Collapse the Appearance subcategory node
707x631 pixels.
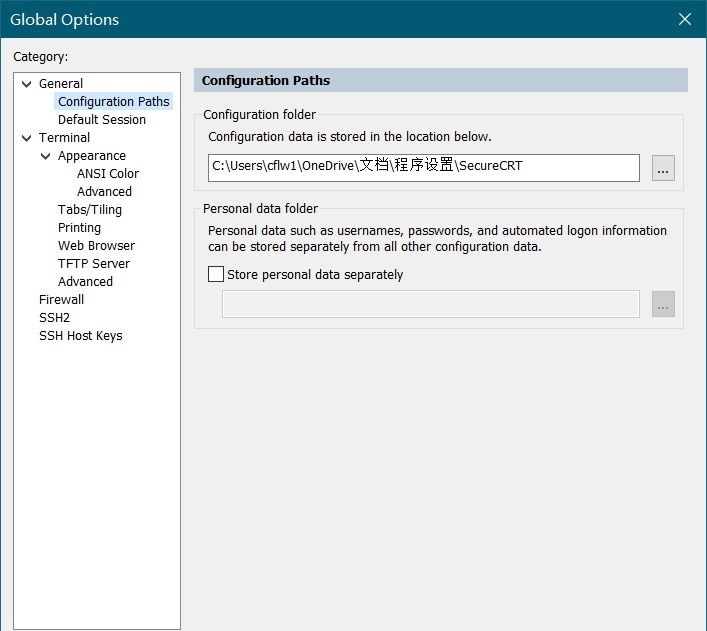pos(46,156)
